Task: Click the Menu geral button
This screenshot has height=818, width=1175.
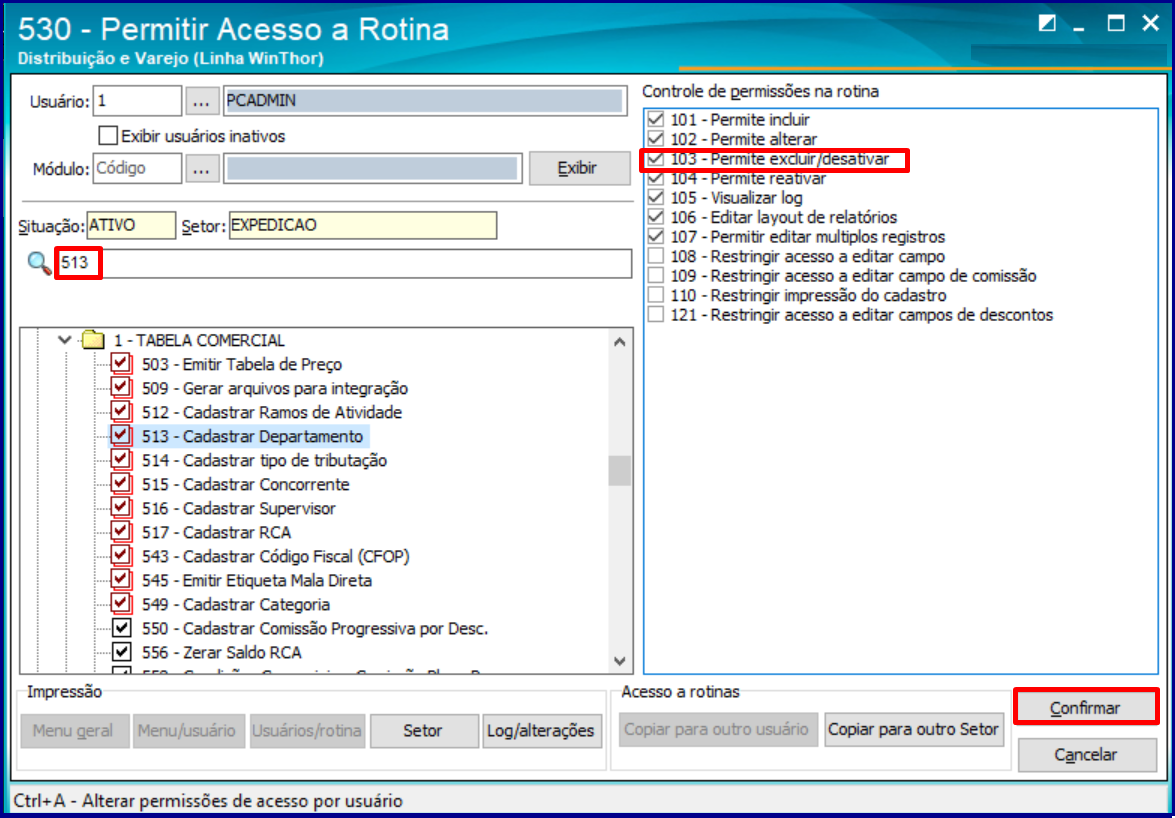Action: [x=73, y=730]
